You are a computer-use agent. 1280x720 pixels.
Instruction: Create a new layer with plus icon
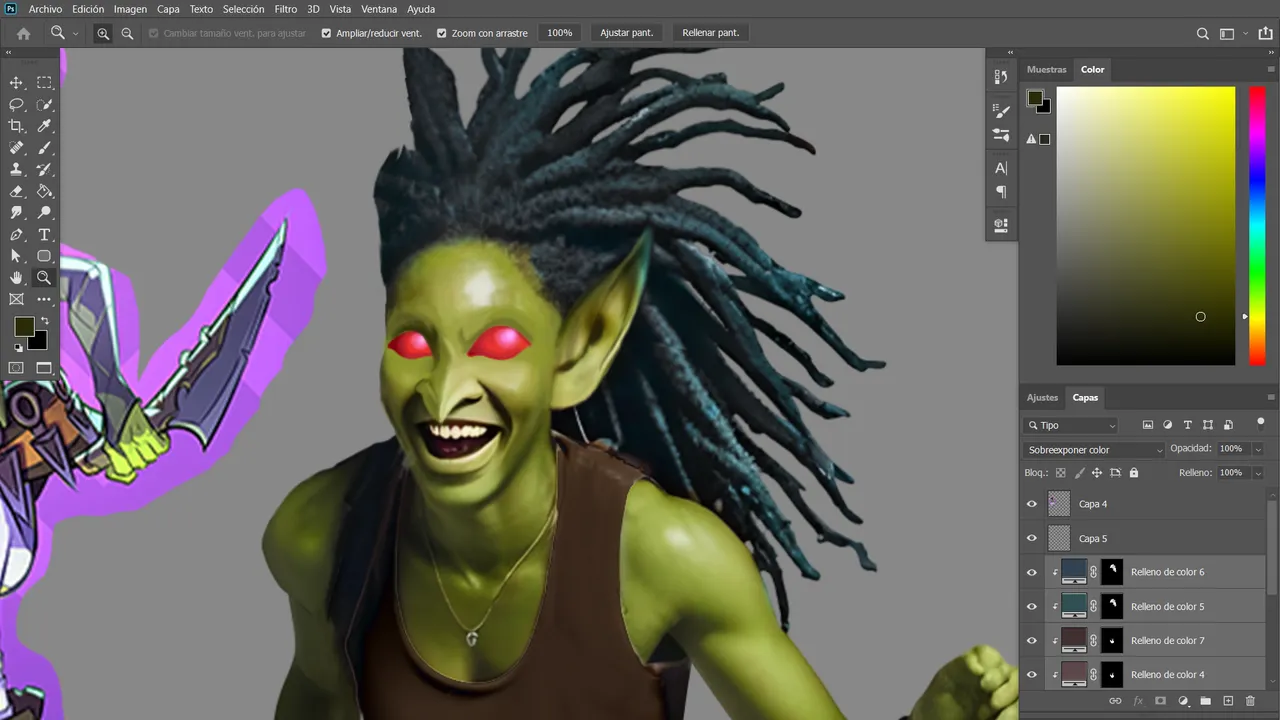click(1228, 701)
